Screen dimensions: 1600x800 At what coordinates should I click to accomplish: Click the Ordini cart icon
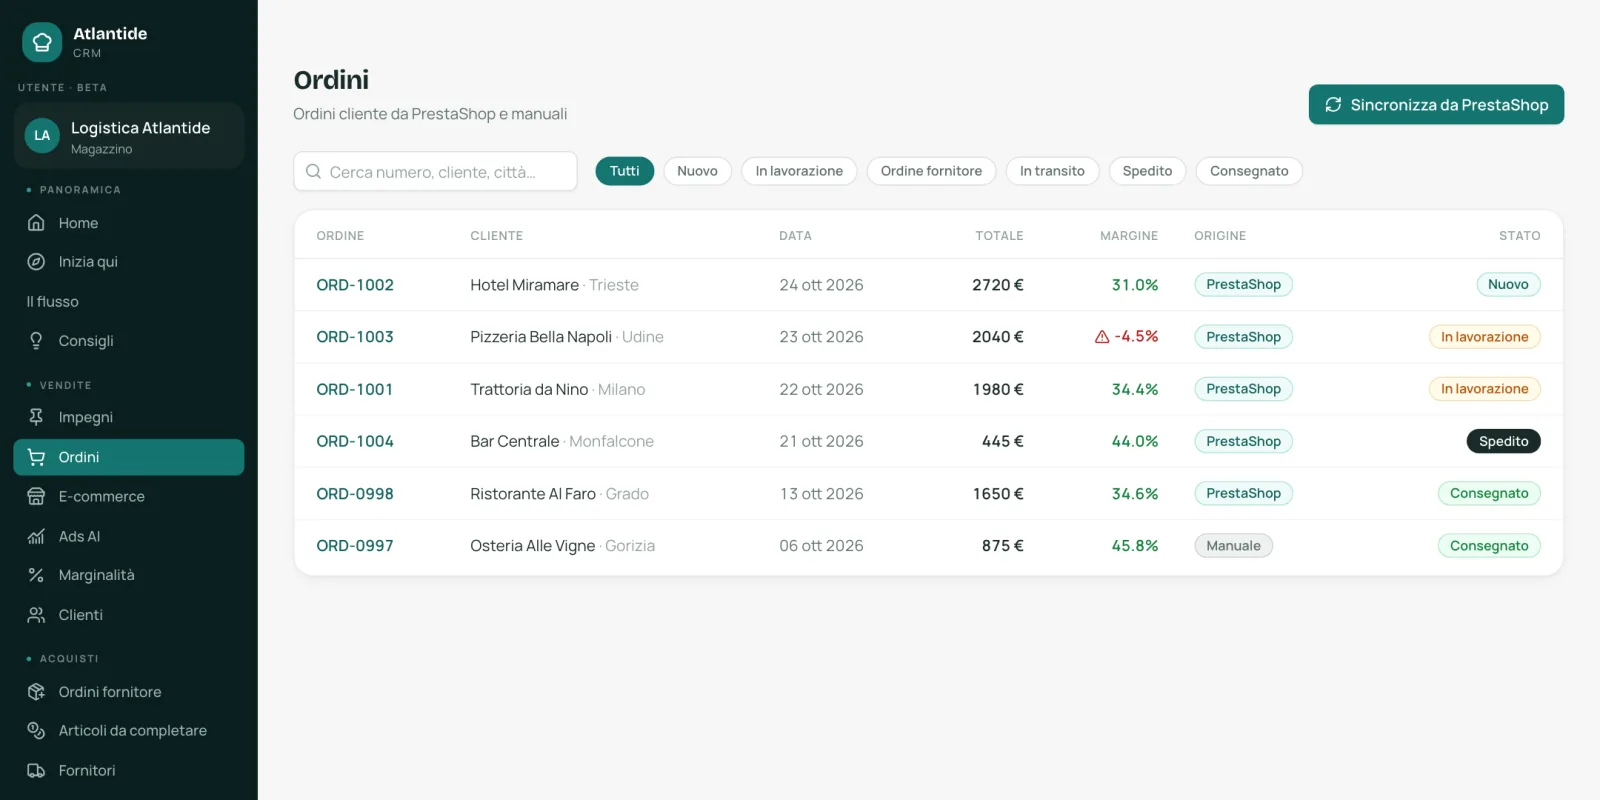click(36, 457)
